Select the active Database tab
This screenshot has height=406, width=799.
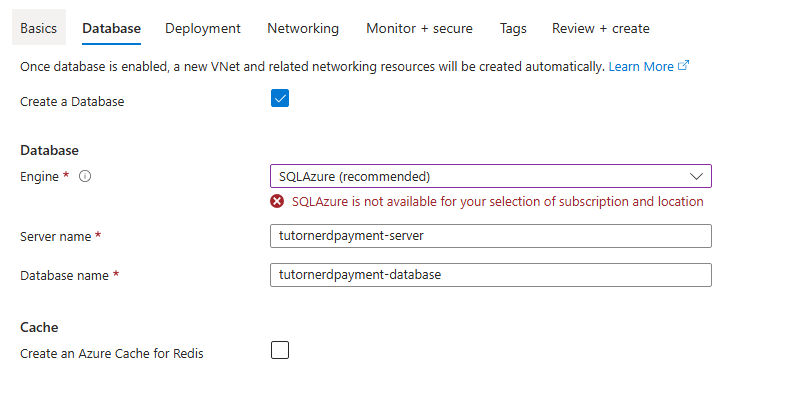pos(111,28)
